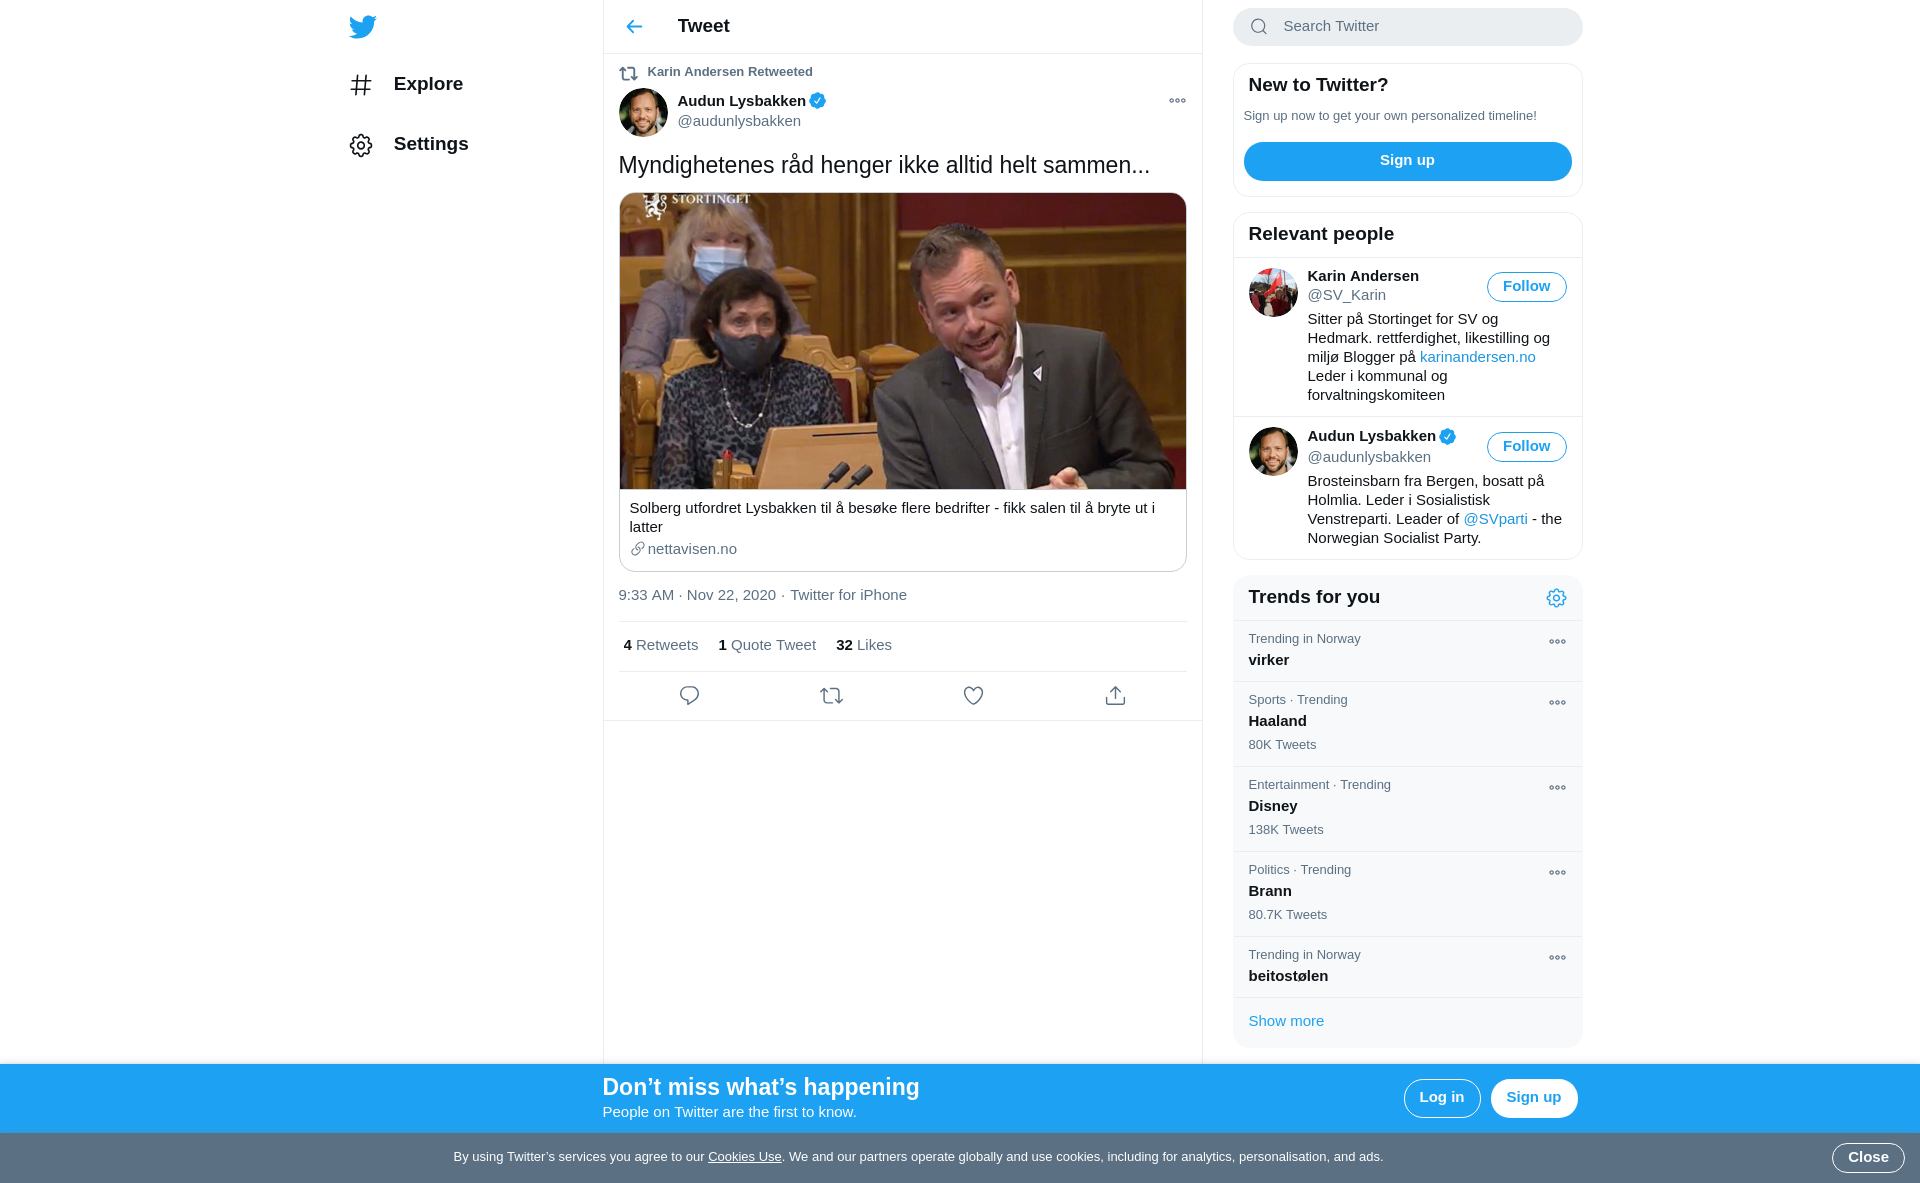Open options for Haaland trend
Viewport: 1920px width, 1183px height.
coord(1557,703)
